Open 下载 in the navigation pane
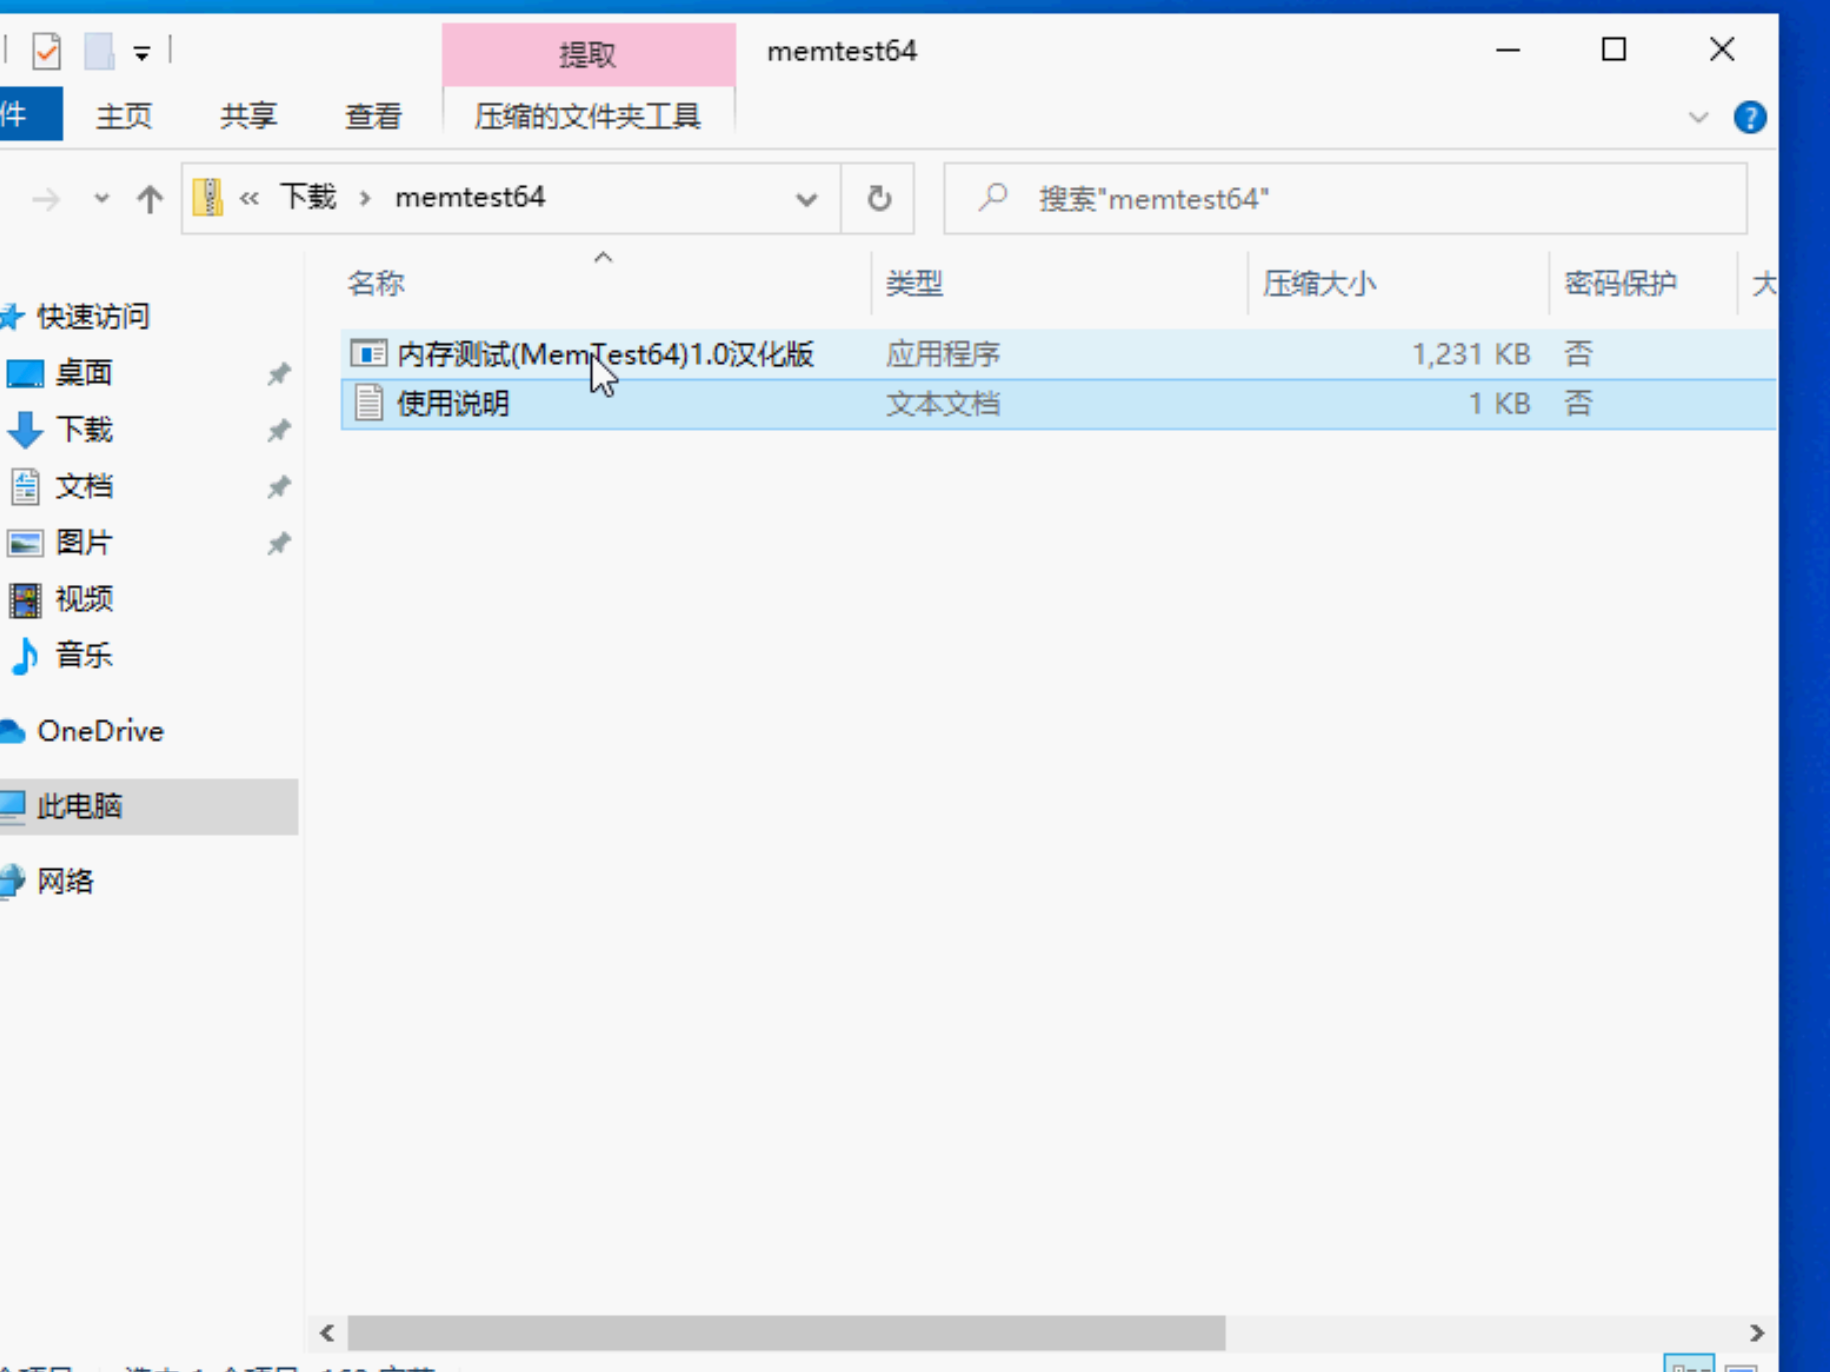This screenshot has width=1830, height=1372. point(84,430)
